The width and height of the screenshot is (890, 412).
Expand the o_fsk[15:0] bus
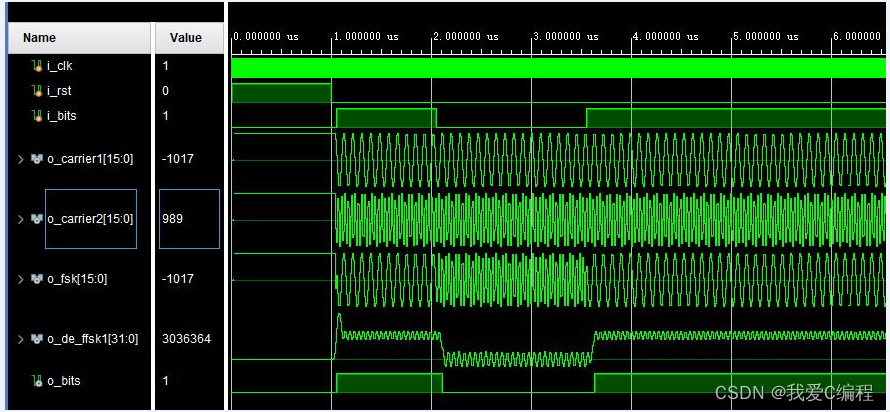pos(22,279)
